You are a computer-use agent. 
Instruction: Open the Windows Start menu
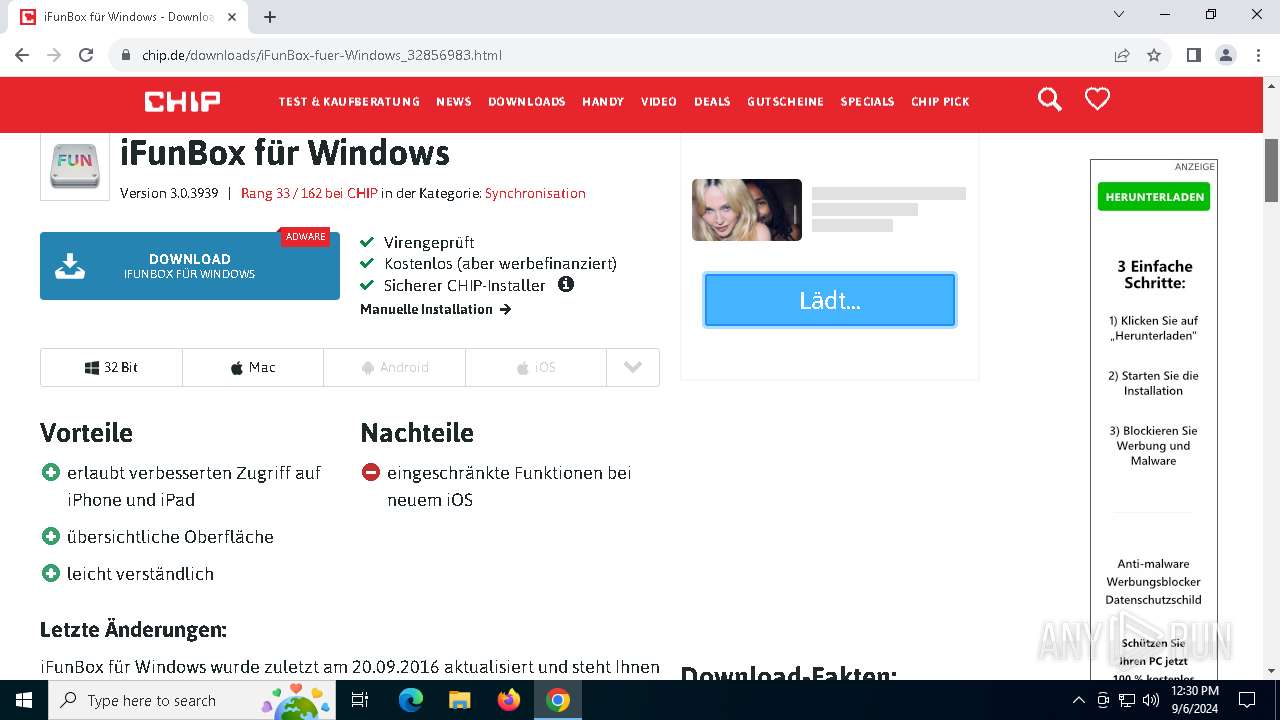(23, 700)
